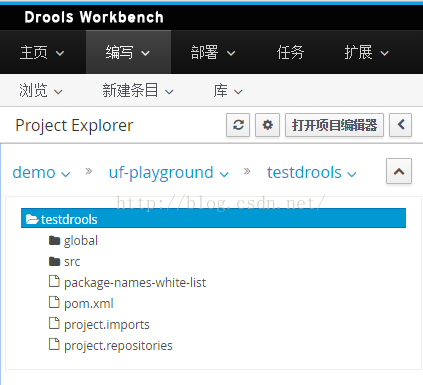Click the 打开项目编辑器 button
The height and width of the screenshot is (385, 423).
pos(334,125)
